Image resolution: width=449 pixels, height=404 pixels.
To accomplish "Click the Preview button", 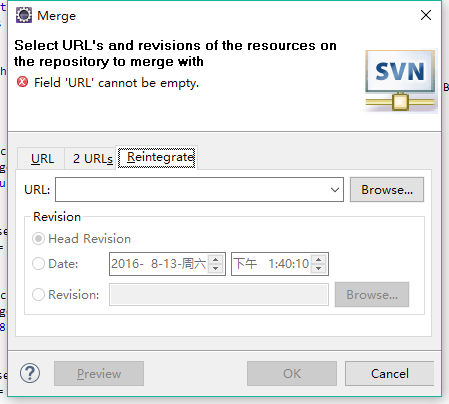I will pyautogui.click(x=99, y=373).
